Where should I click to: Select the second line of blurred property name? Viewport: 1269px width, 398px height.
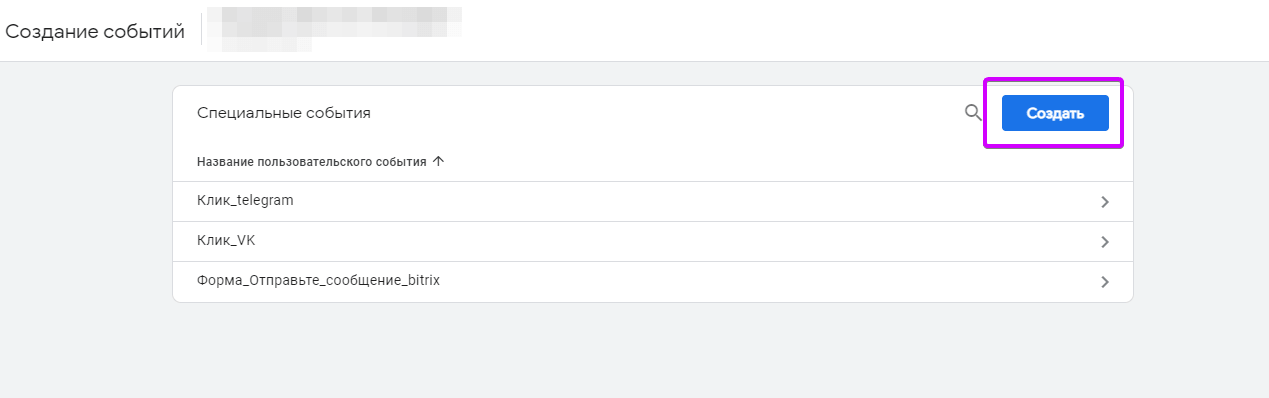tap(265, 43)
